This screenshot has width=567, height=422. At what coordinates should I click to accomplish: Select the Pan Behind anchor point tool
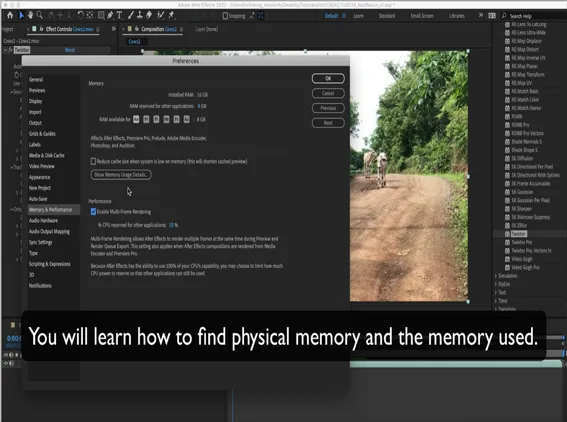(90, 15)
